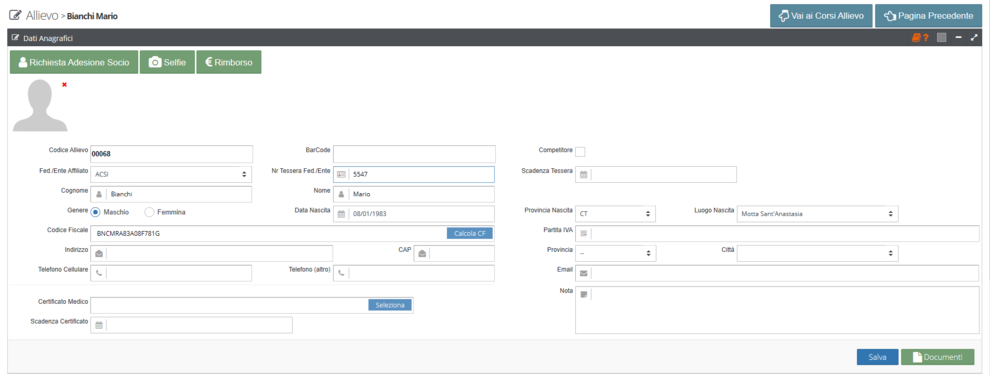990x377 pixels.
Task: Click the gray square icon in panel header
Action: 941,38
